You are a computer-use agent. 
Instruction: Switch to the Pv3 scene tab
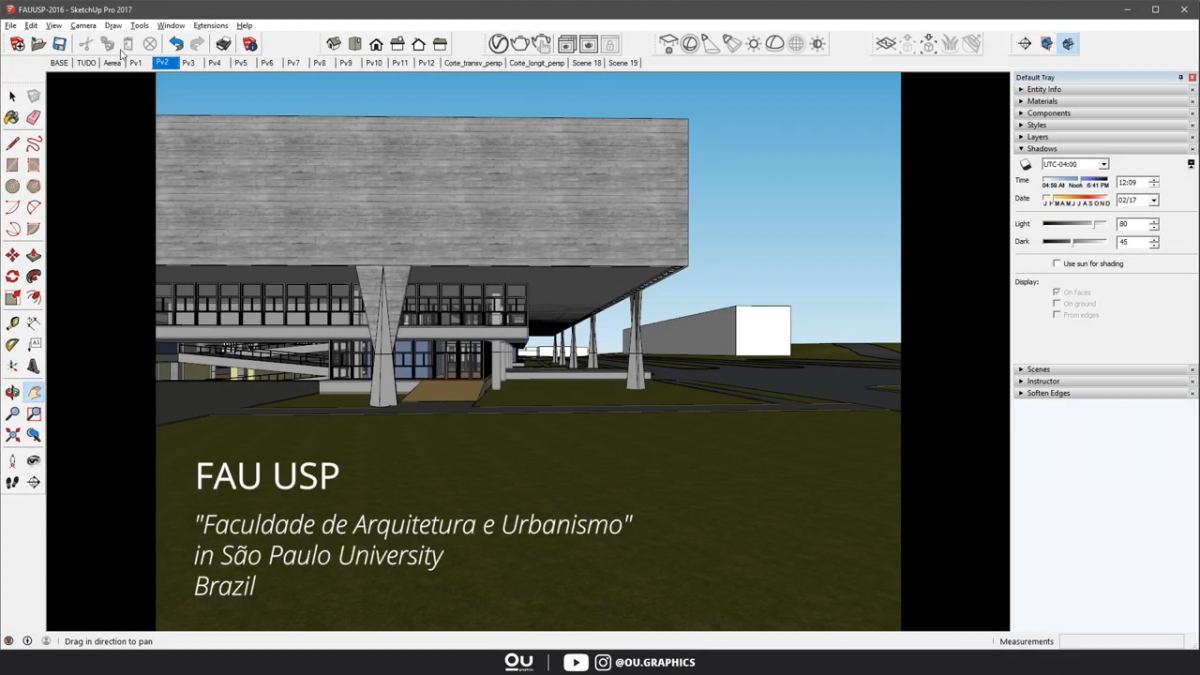tap(189, 63)
